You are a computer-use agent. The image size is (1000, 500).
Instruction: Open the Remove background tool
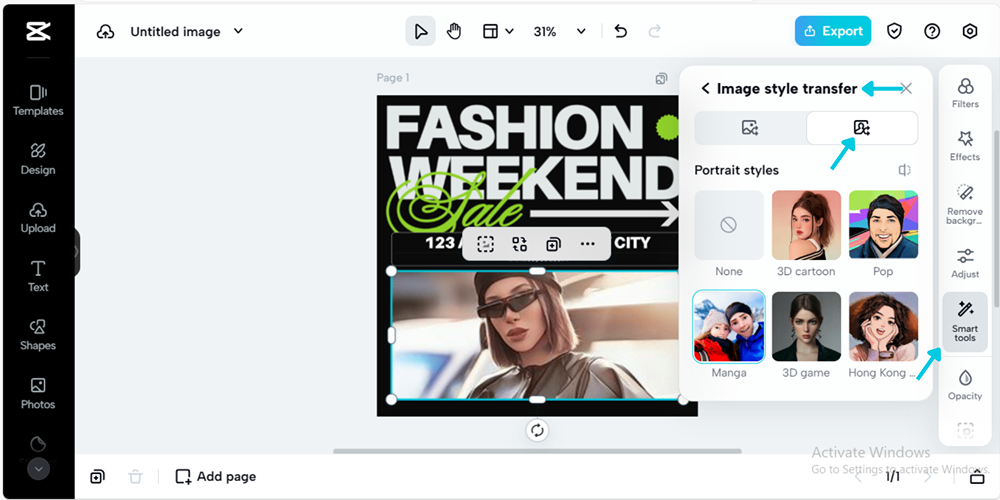pyautogui.click(x=965, y=203)
